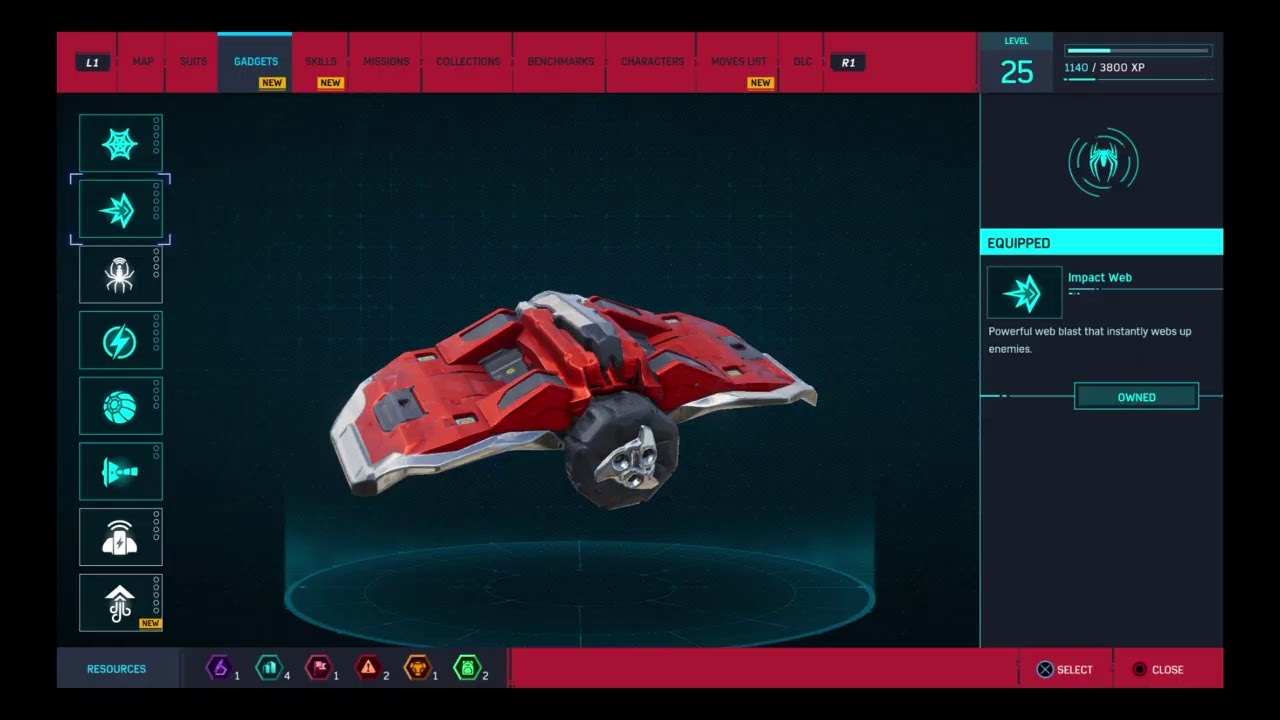Click the Impact Web icon under Equipped
The image size is (1280, 720).
(x=1024, y=292)
